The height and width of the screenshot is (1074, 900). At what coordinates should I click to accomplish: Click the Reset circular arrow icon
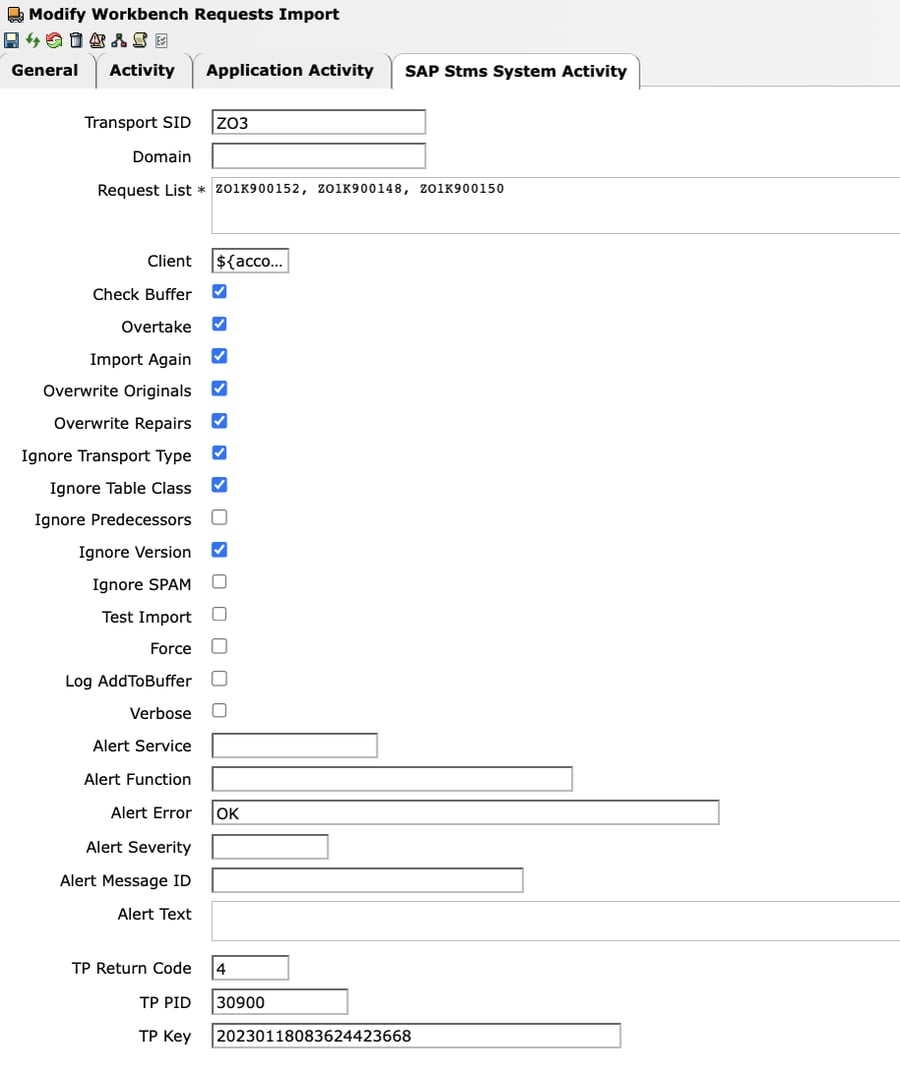[54, 40]
